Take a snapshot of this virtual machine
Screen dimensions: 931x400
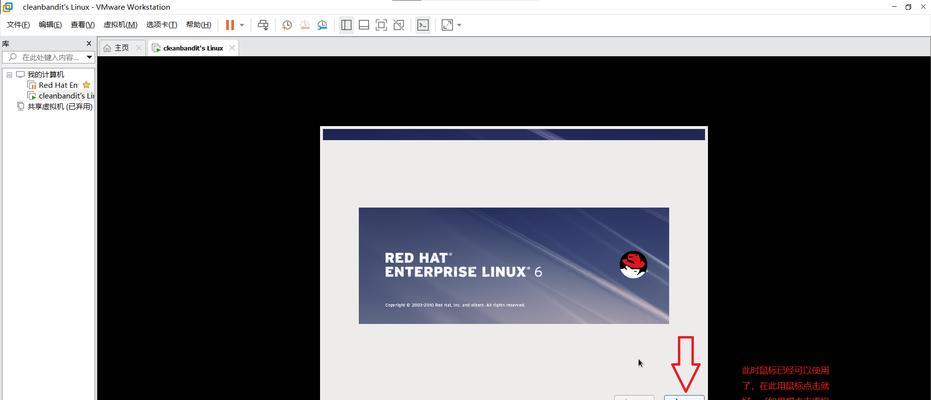click(287, 25)
